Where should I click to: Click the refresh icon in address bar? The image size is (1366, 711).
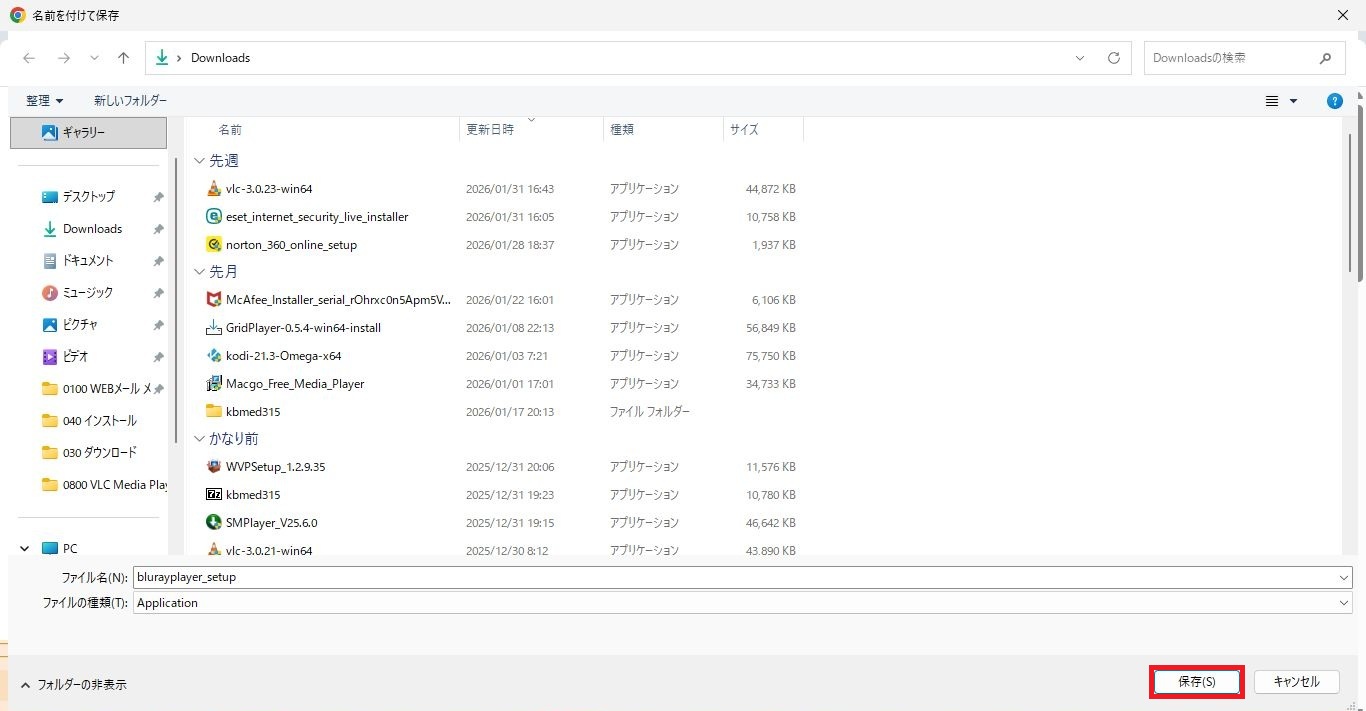pyautogui.click(x=1113, y=58)
